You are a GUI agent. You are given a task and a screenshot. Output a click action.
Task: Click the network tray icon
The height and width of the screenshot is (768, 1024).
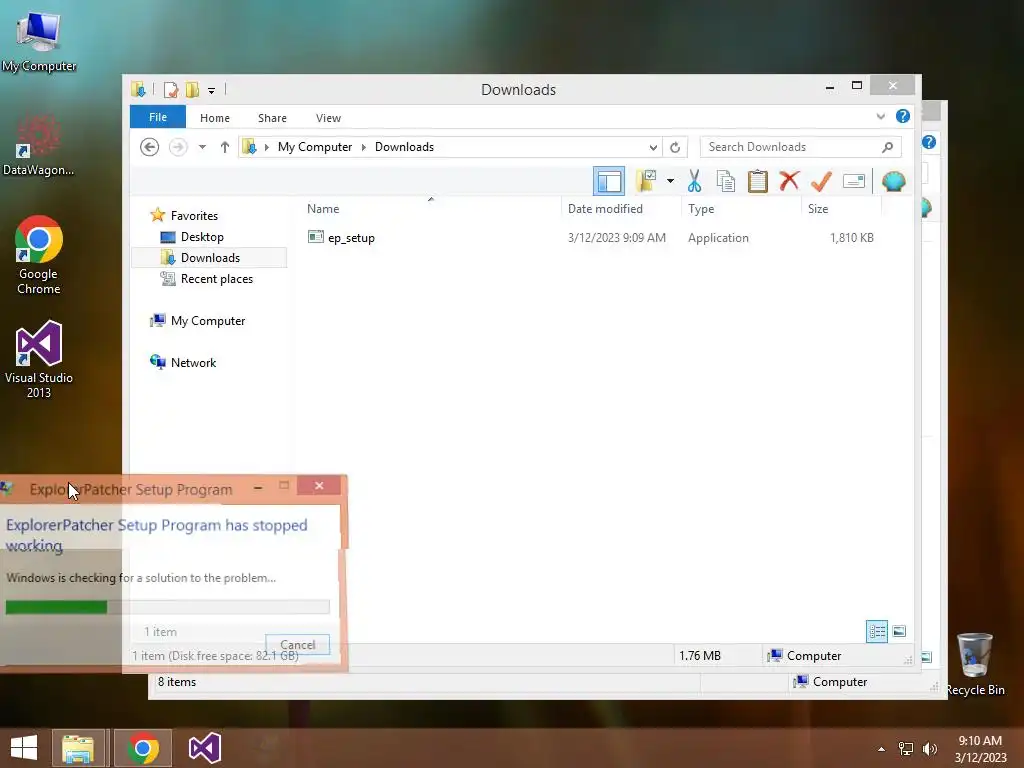click(x=906, y=748)
